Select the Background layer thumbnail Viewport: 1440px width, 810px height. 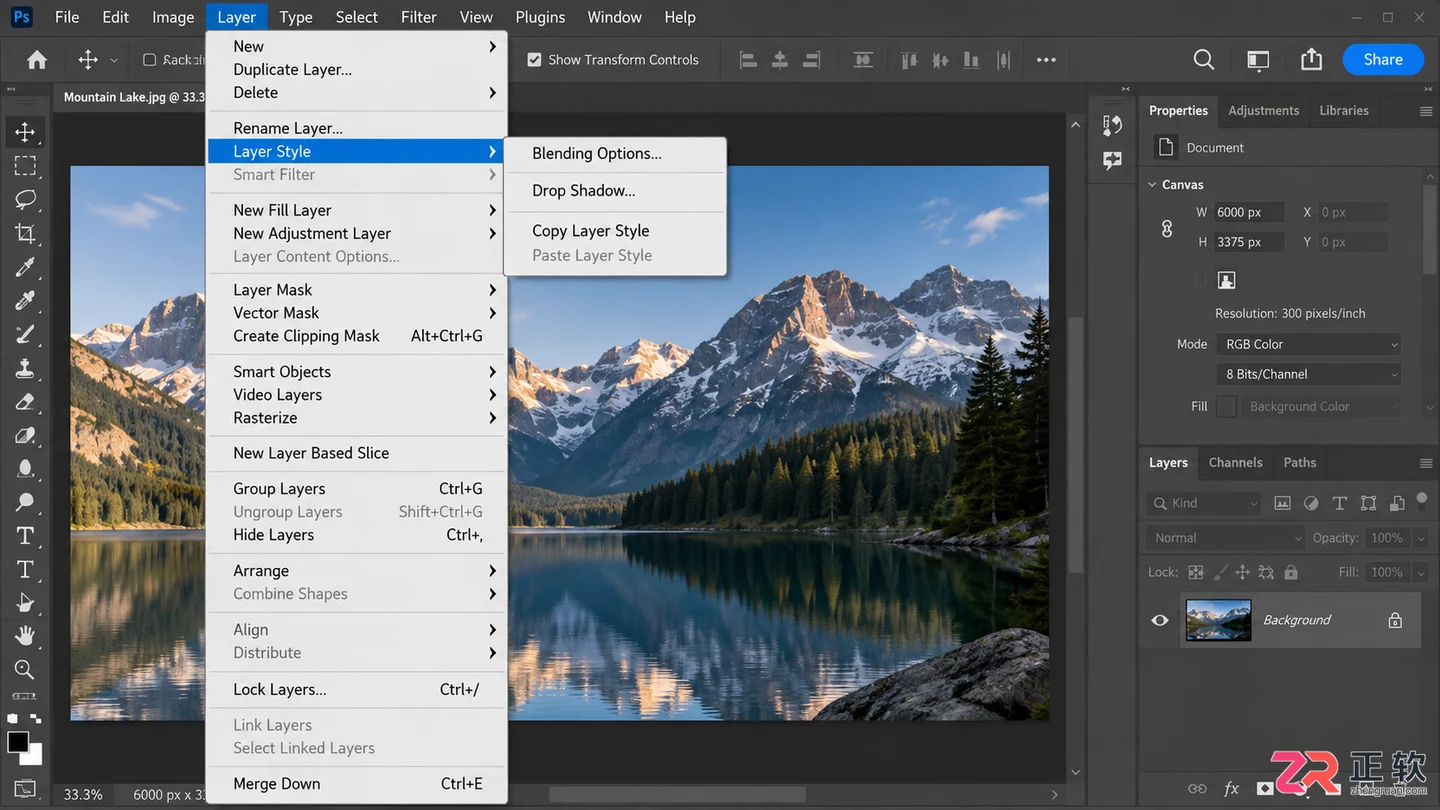(1218, 620)
